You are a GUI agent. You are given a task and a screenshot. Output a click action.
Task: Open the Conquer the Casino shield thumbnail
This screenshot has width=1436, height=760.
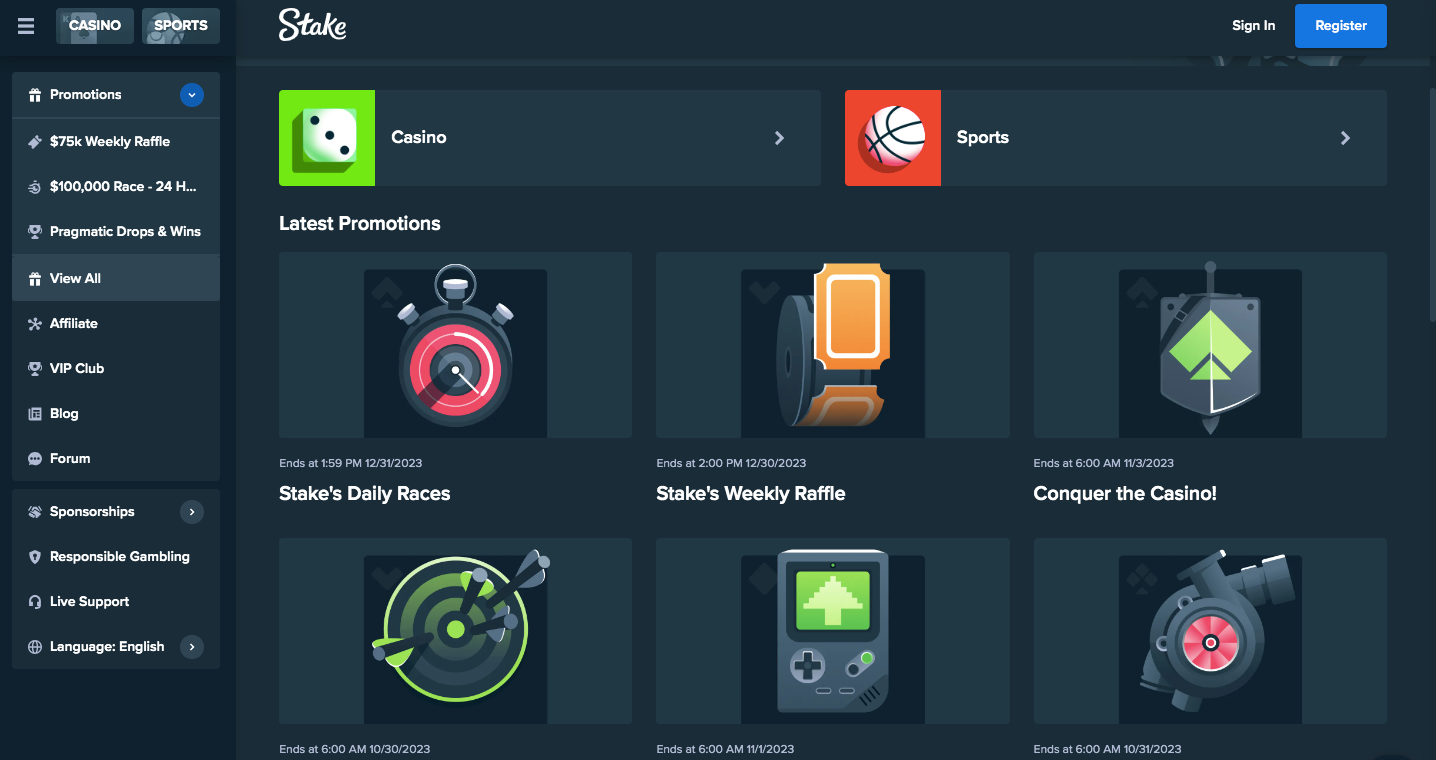coord(1210,345)
